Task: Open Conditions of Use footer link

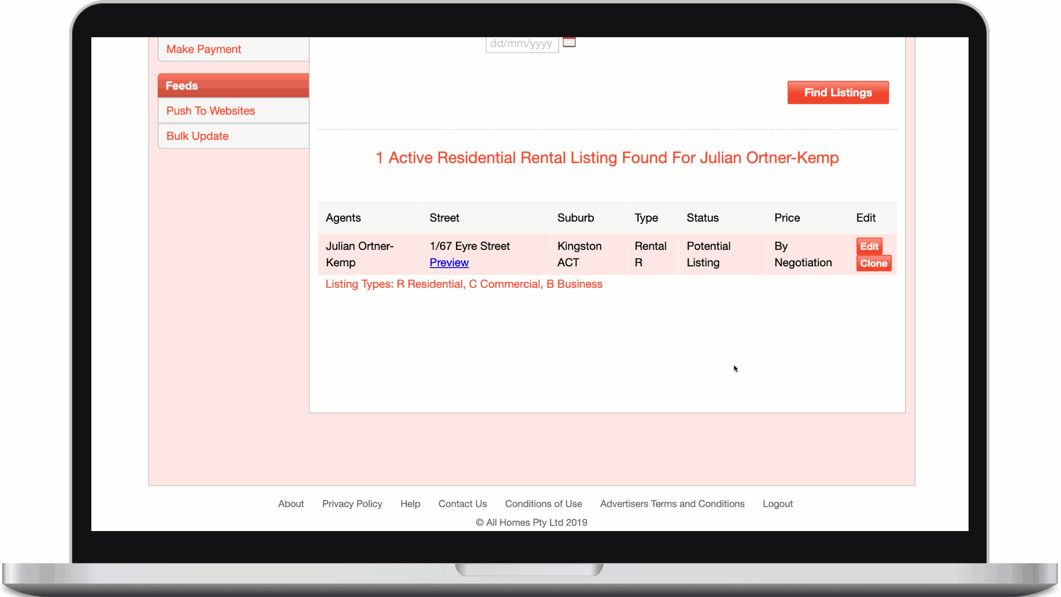Action: tap(543, 504)
